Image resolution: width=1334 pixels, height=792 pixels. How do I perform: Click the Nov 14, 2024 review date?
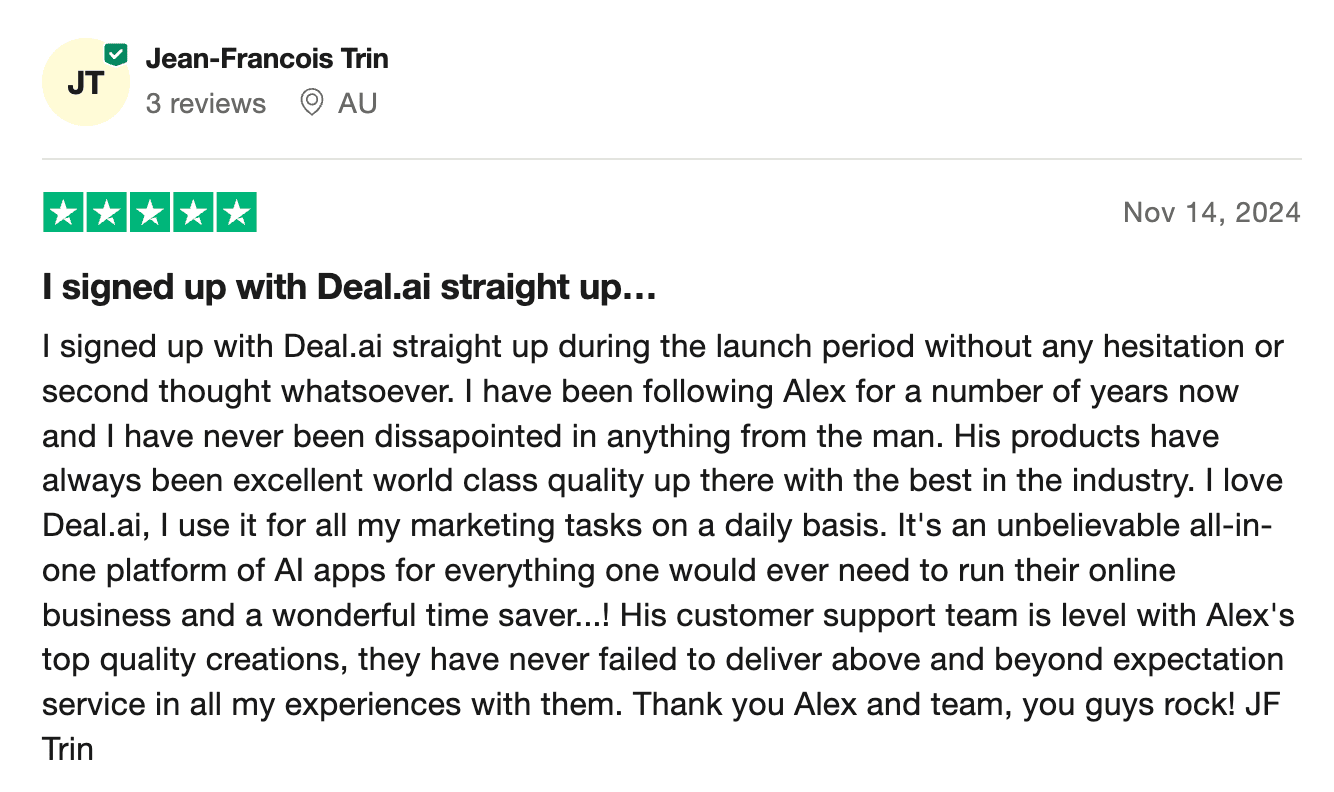click(1211, 212)
